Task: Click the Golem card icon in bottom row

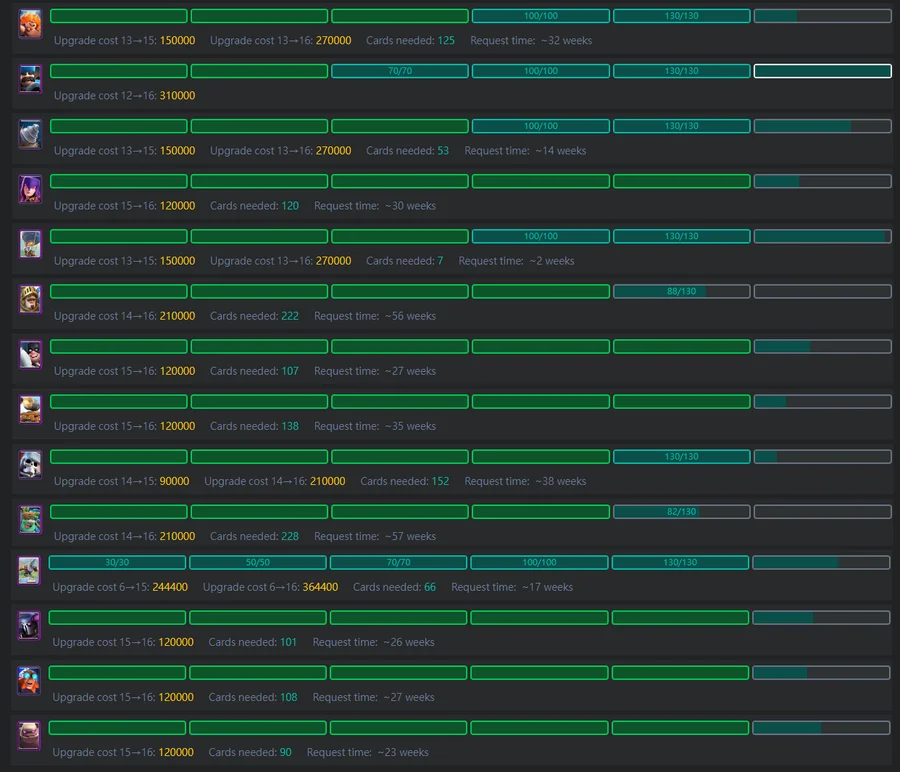Action: pyautogui.click(x=29, y=735)
